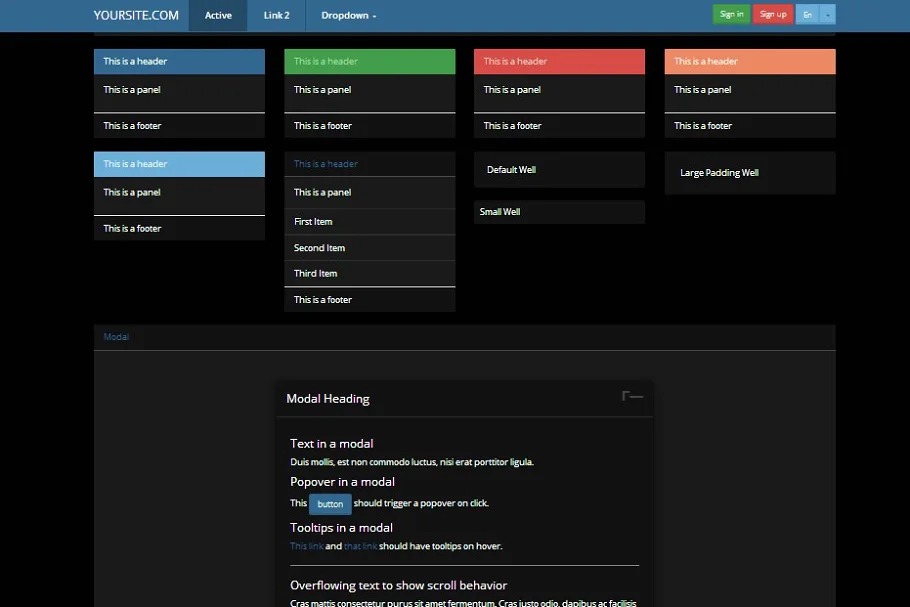
Task: Select the En language button
Action: click(807, 14)
